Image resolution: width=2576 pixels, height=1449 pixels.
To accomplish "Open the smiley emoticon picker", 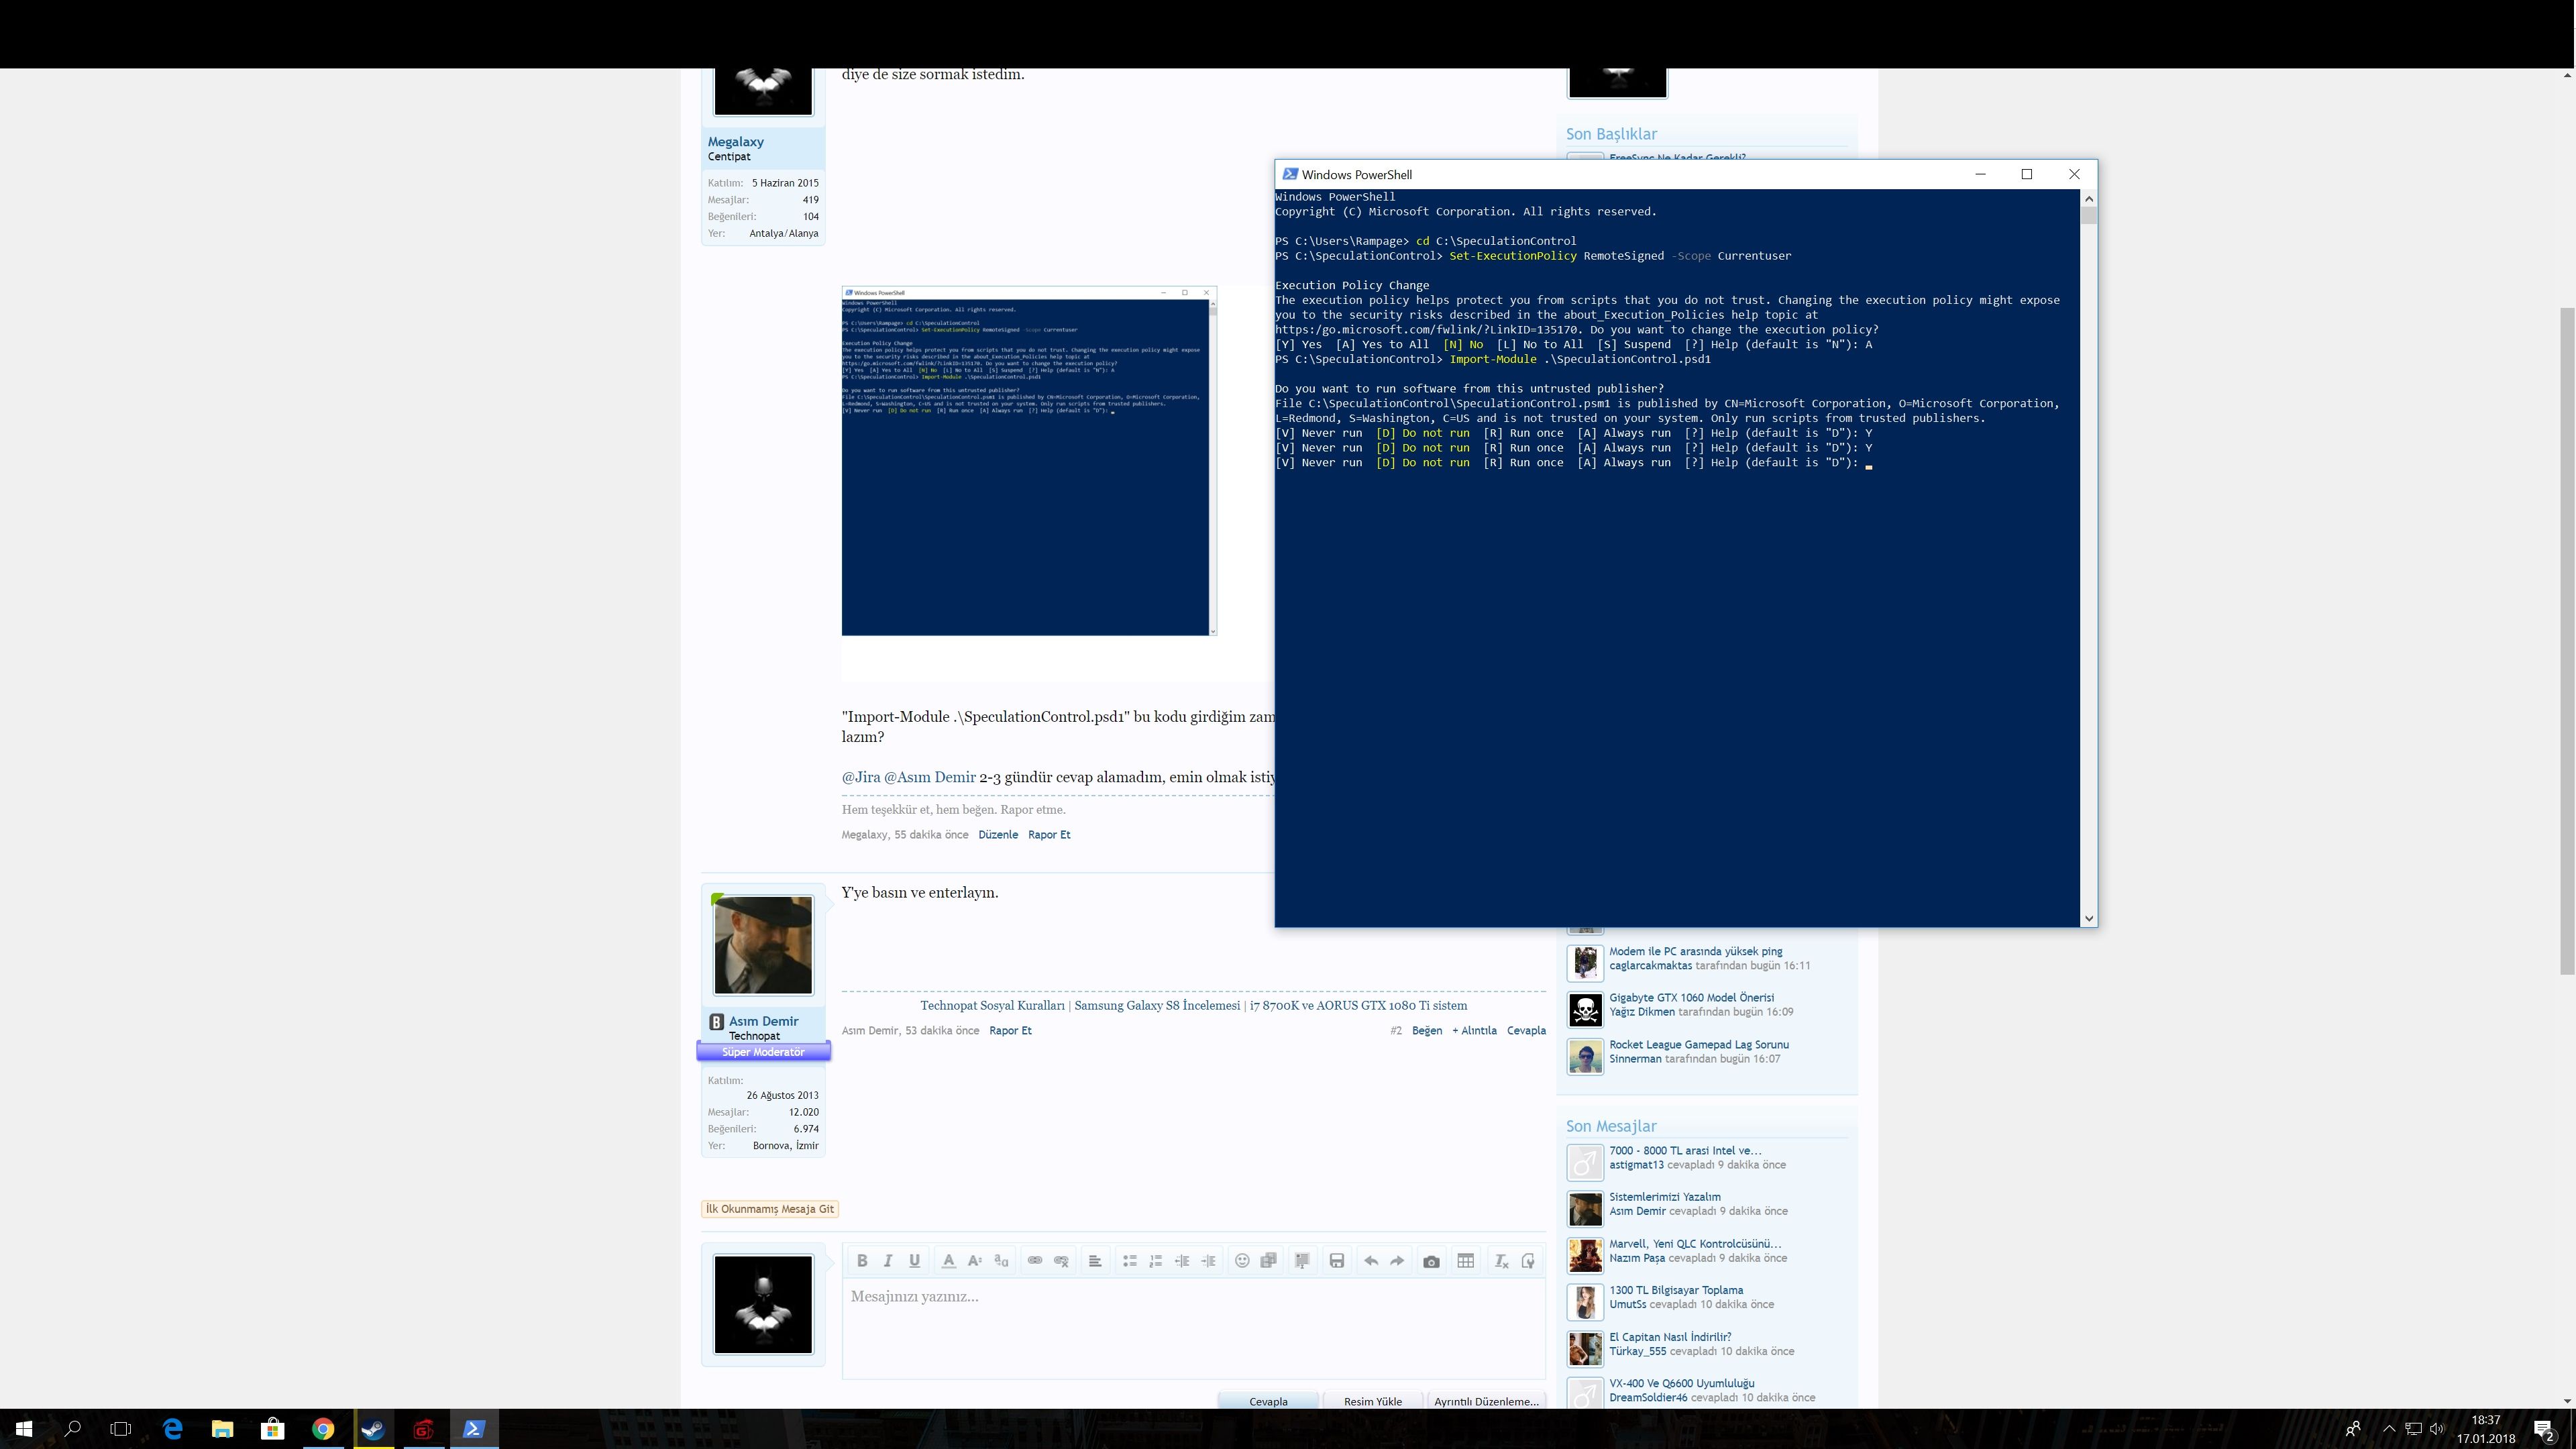I will (1242, 1261).
